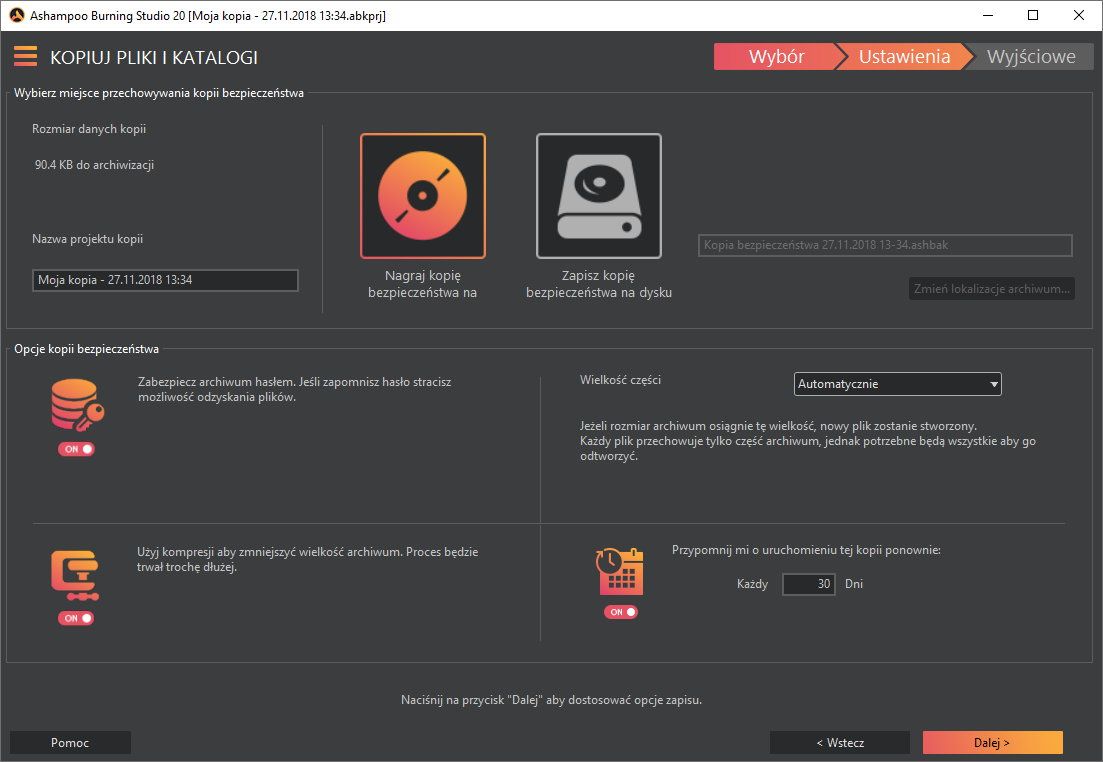Click the "Zabezpiecz archiwum hasłem" description text

pyautogui.click(x=295, y=390)
